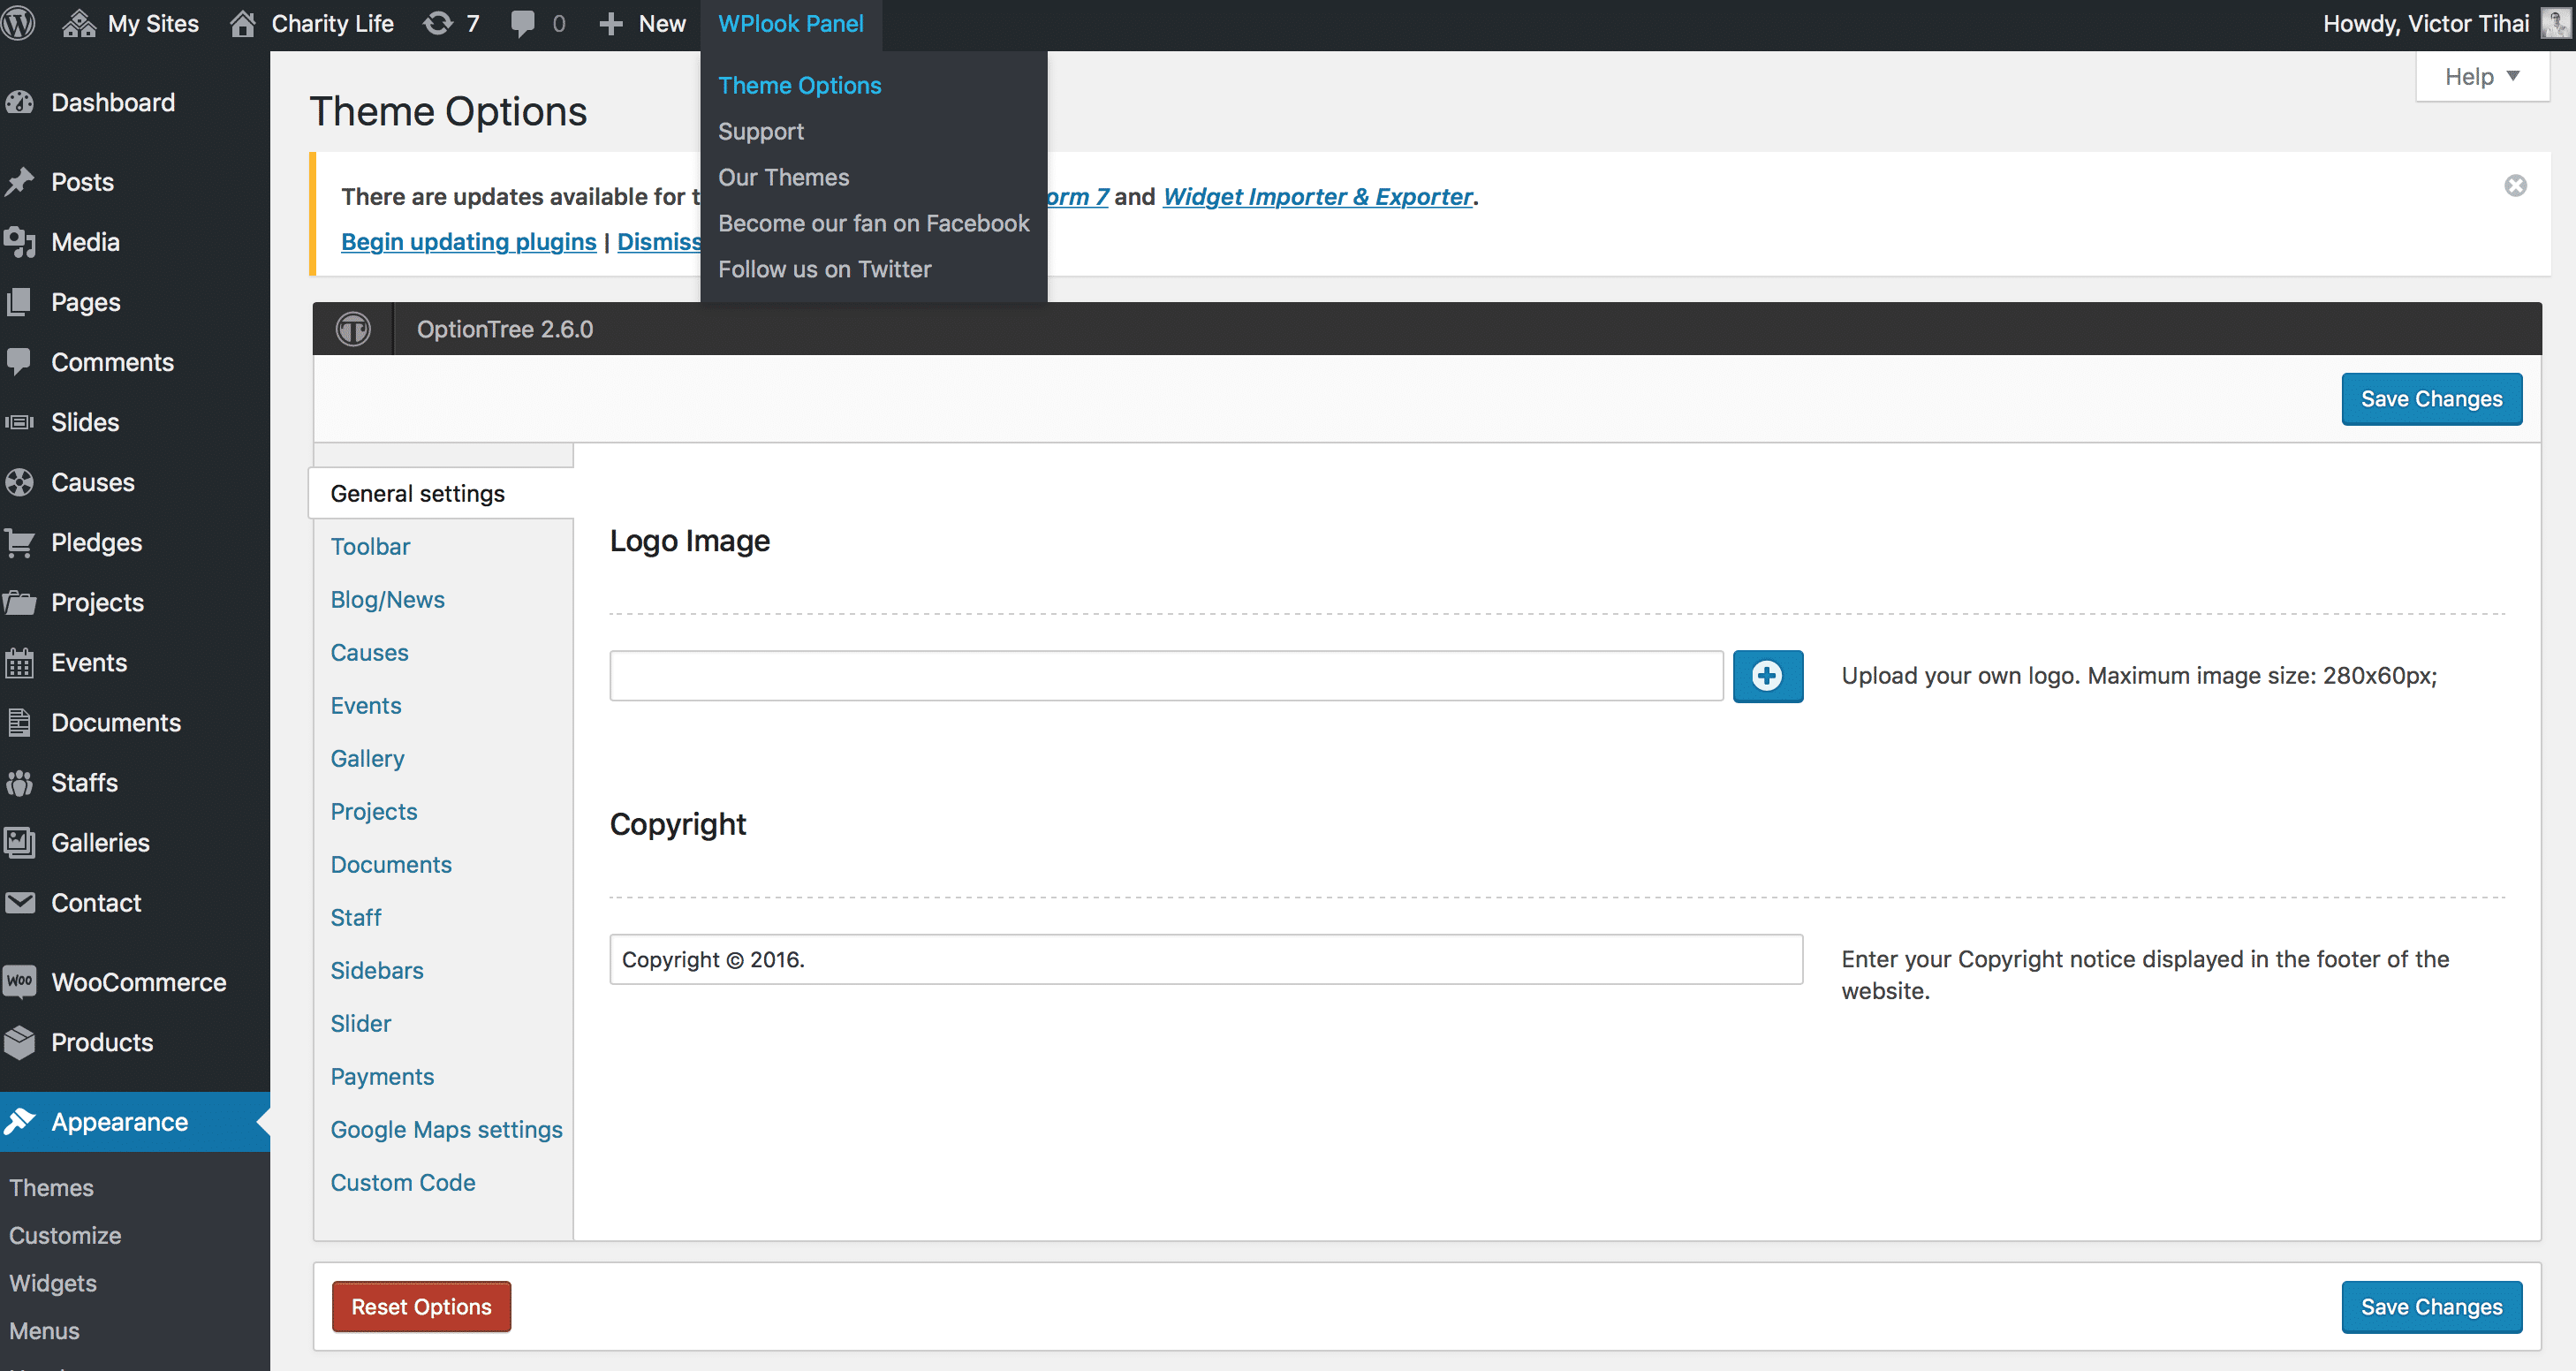Click the Reset Options button
This screenshot has height=1371, width=2576.
[421, 1306]
